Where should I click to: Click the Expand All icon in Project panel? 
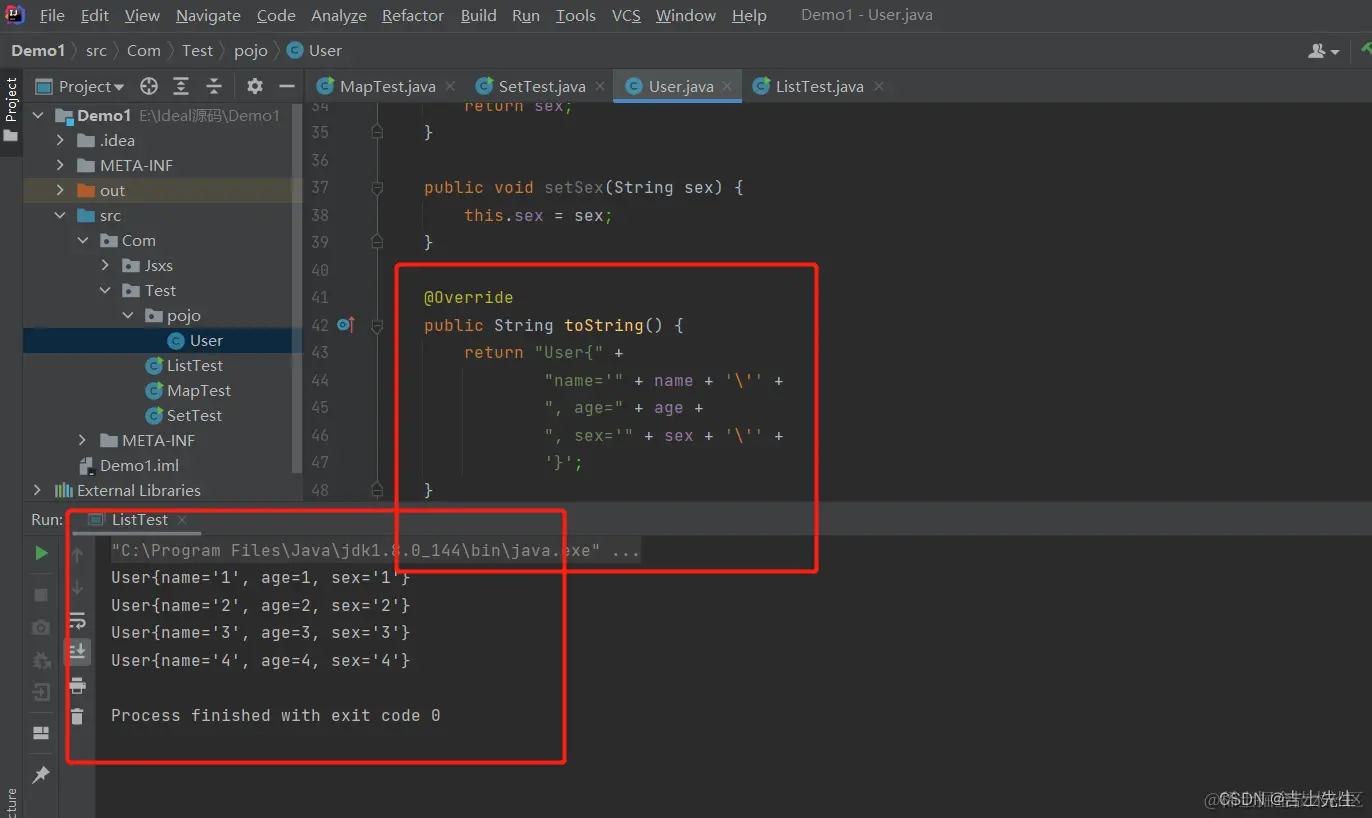(181, 86)
